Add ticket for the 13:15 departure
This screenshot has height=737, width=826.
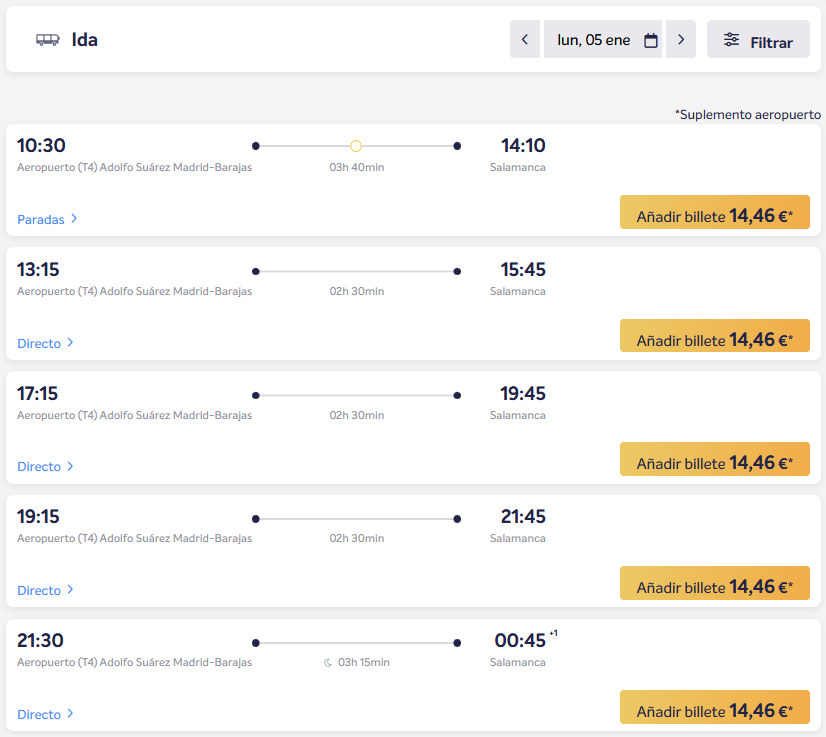pos(714,337)
